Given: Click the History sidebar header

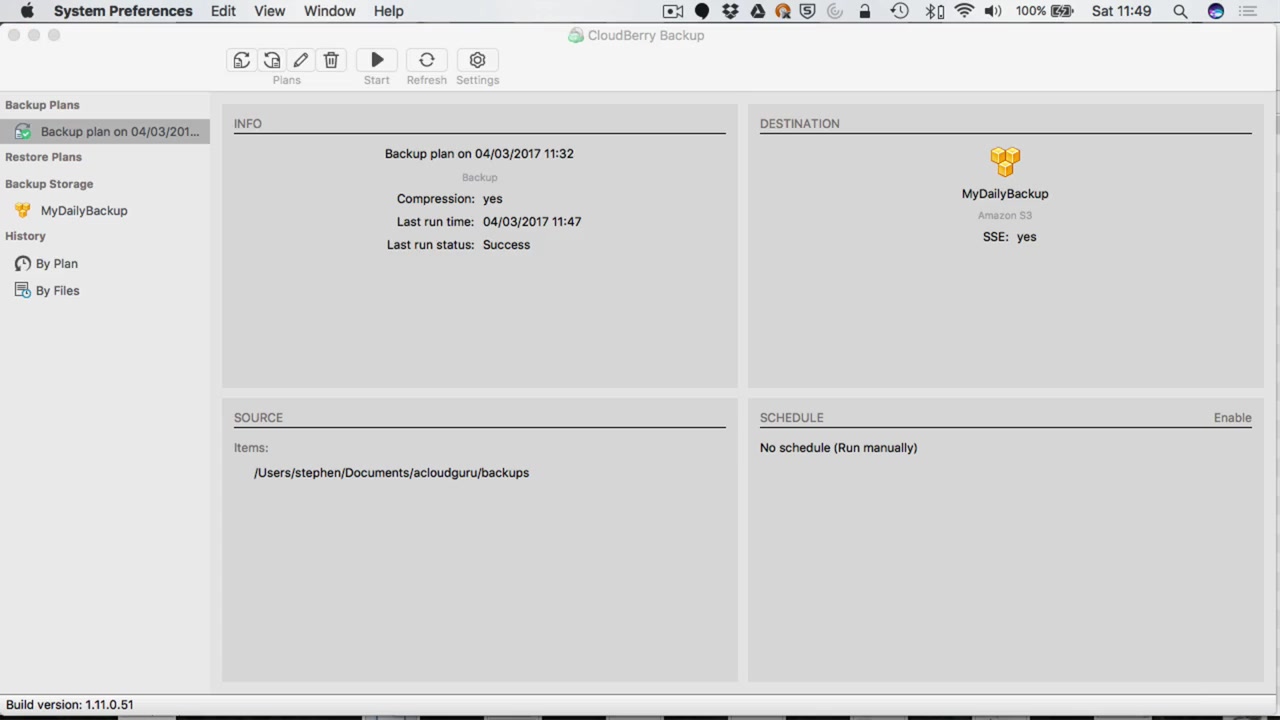Looking at the screenshot, I should click(x=25, y=236).
